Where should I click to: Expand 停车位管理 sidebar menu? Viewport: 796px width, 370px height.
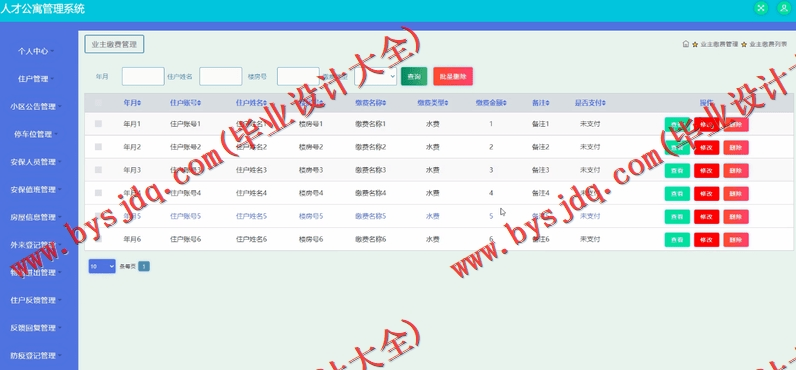(36, 134)
